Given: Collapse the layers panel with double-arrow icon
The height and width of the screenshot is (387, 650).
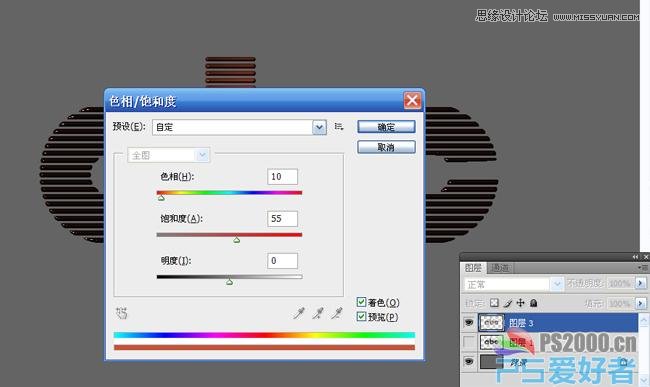Looking at the screenshot, I should point(635,257).
